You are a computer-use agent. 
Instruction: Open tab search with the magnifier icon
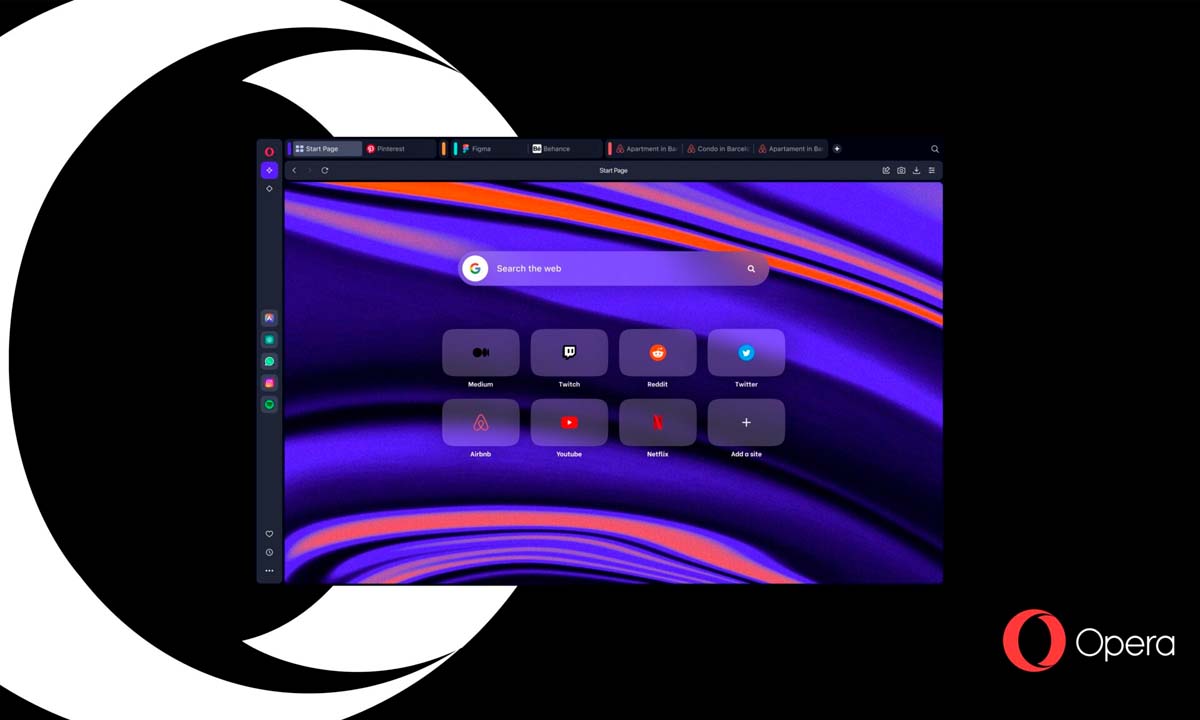click(934, 148)
